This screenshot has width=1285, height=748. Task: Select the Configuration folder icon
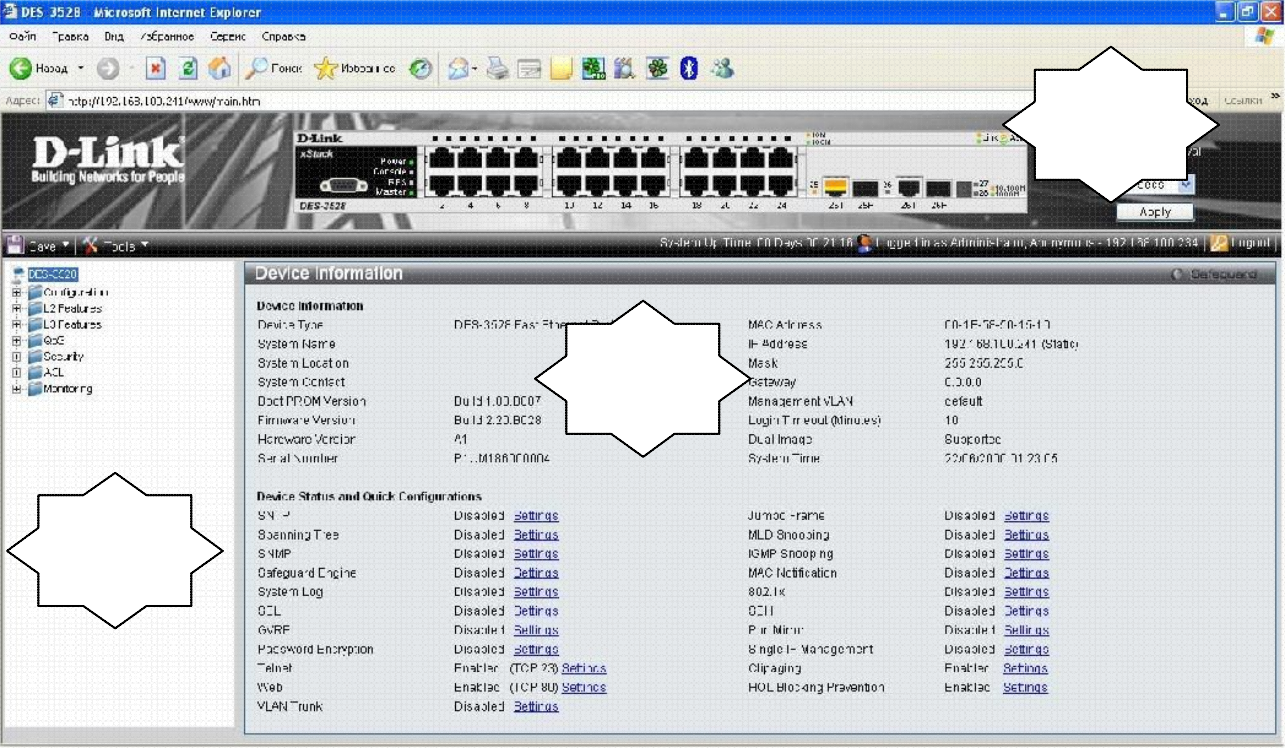(36, 292)
